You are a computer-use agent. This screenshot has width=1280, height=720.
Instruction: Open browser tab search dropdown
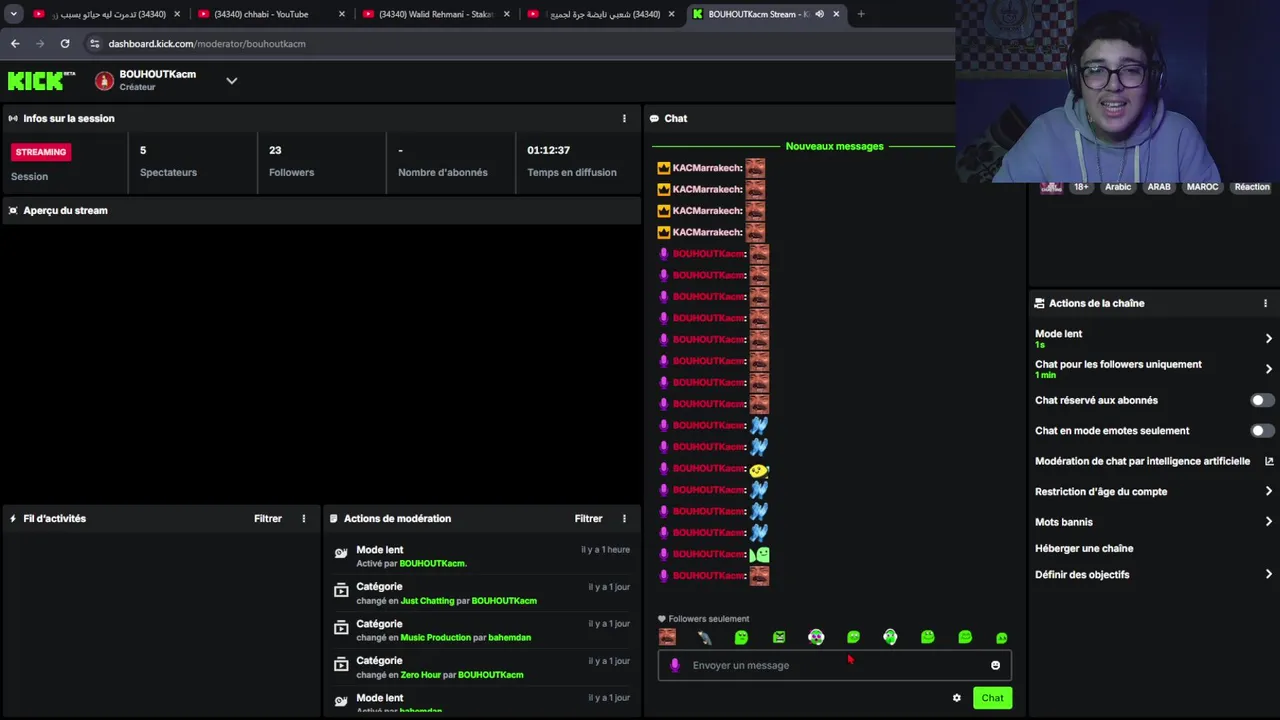pos(14,14)
